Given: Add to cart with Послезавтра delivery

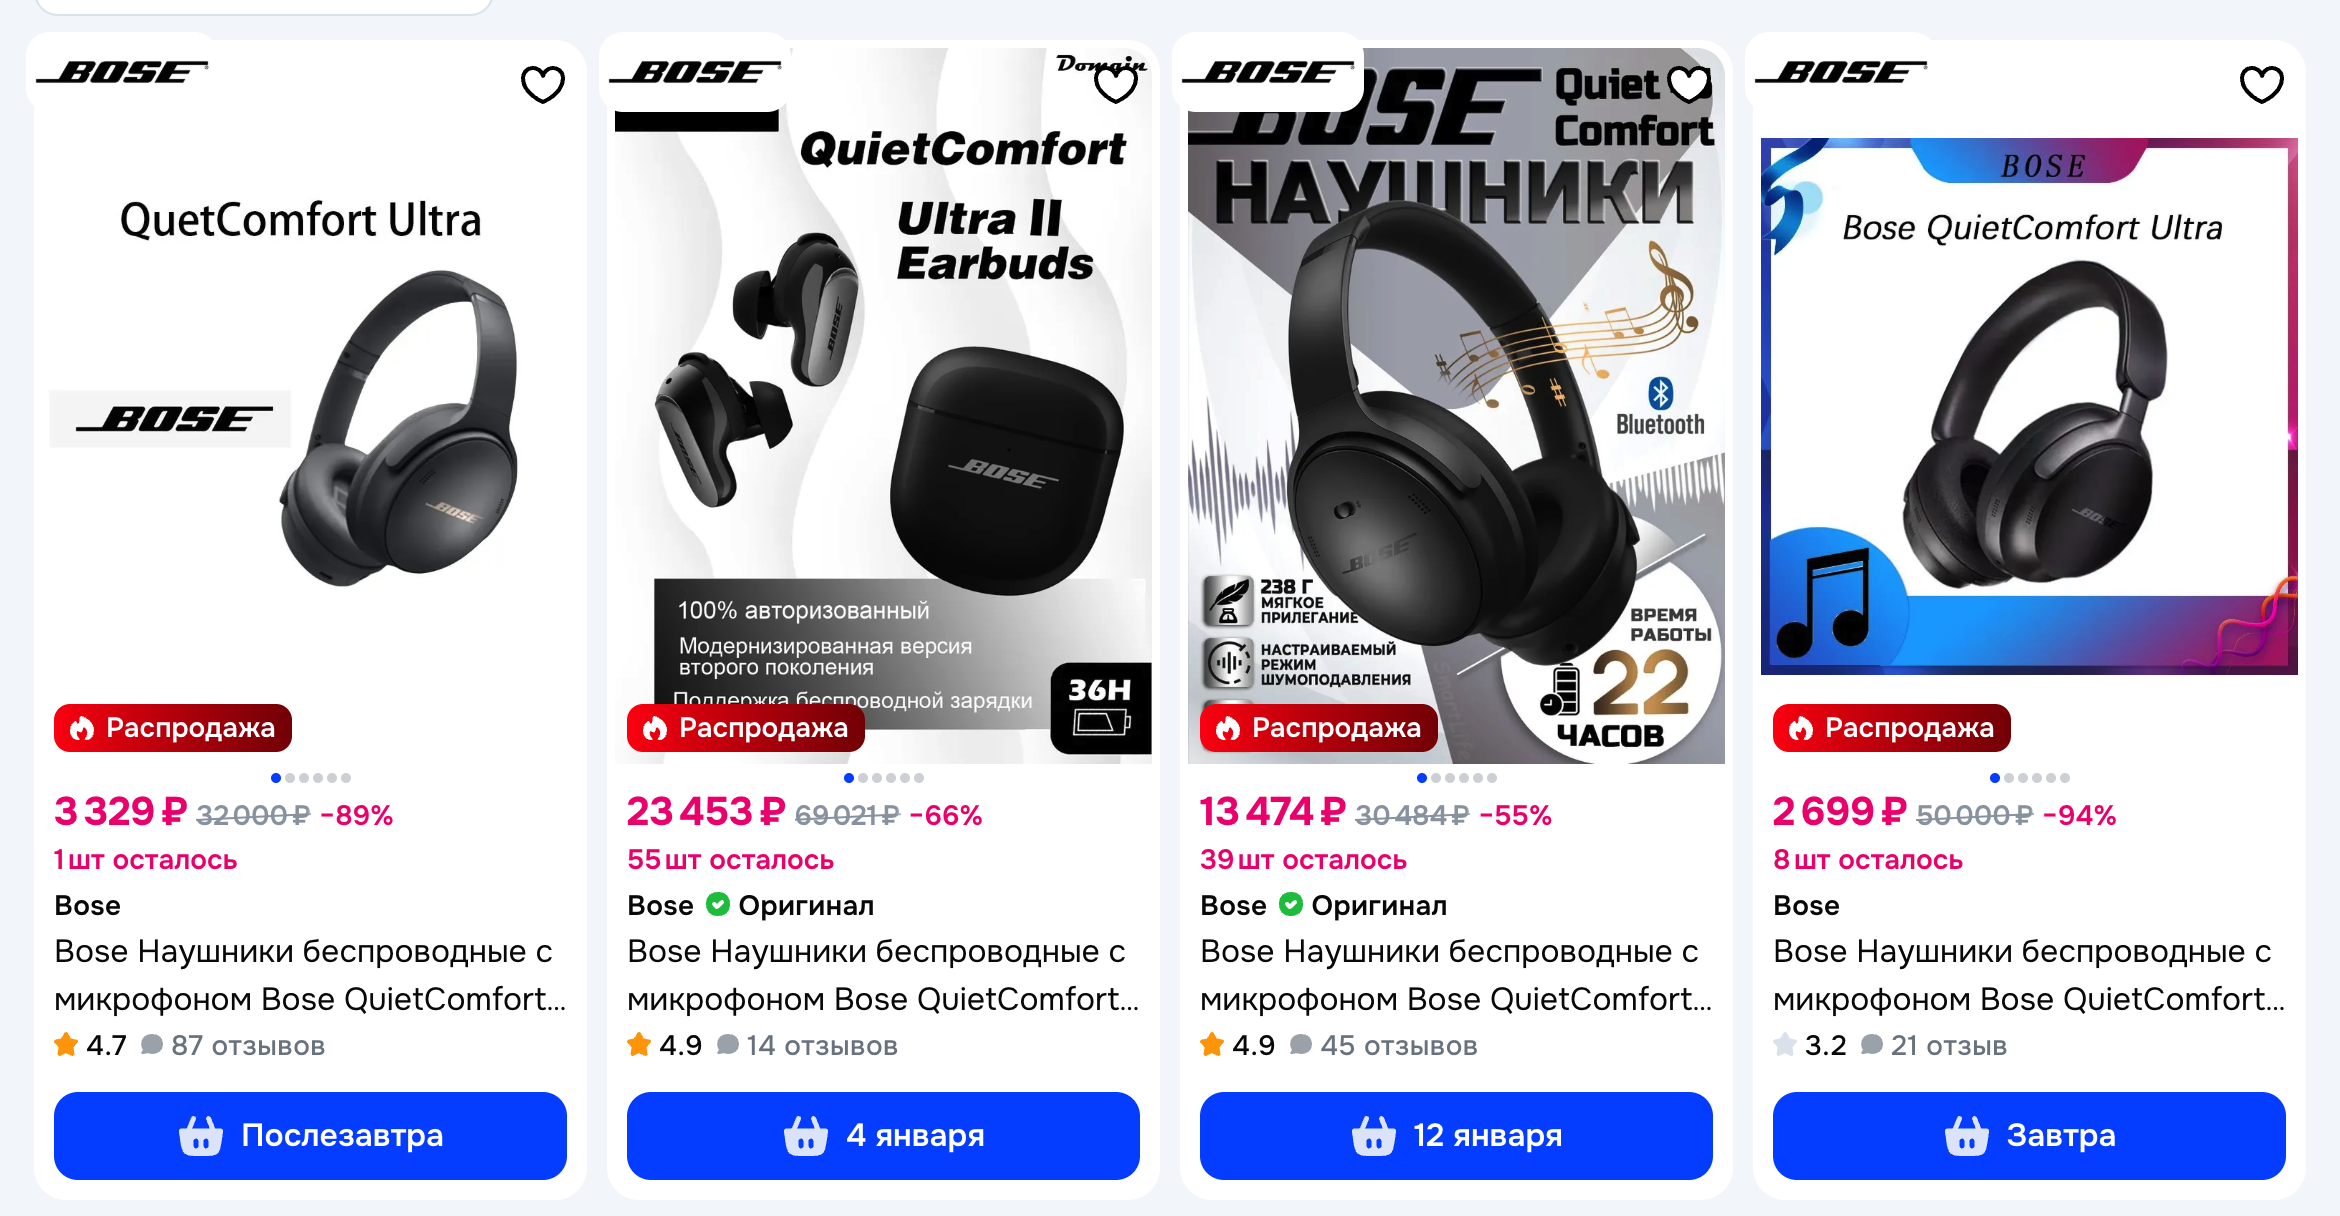Looking at the screenshot, I should pos(310,1135).
